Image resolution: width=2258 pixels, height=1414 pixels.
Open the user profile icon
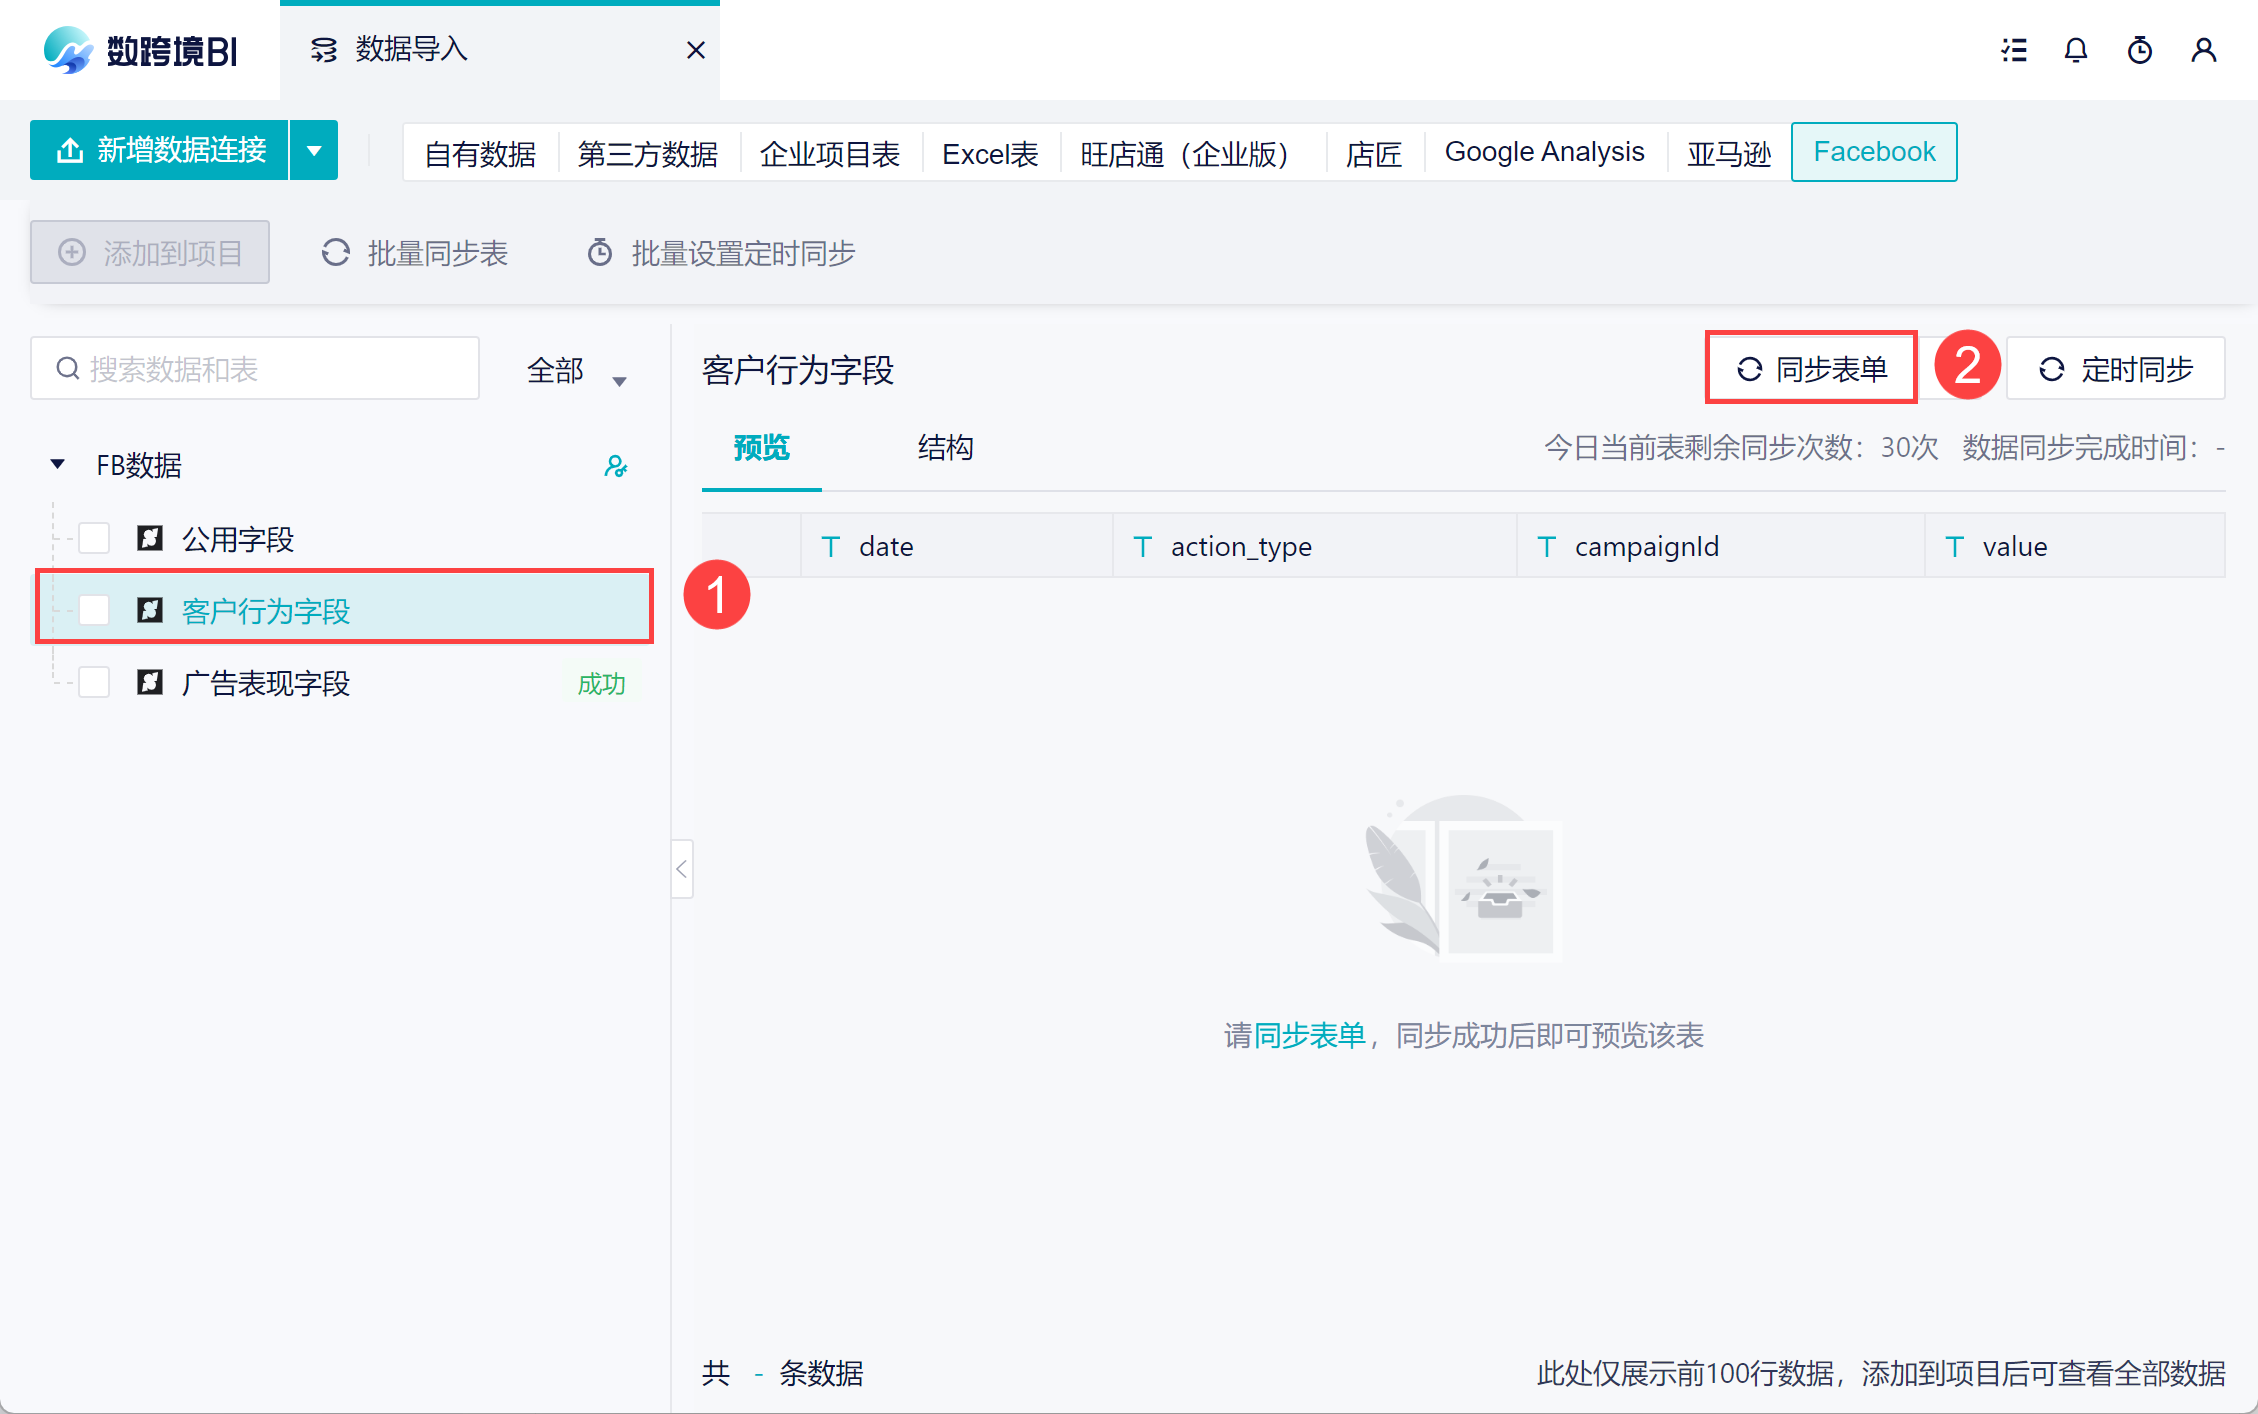point(2203,50)
